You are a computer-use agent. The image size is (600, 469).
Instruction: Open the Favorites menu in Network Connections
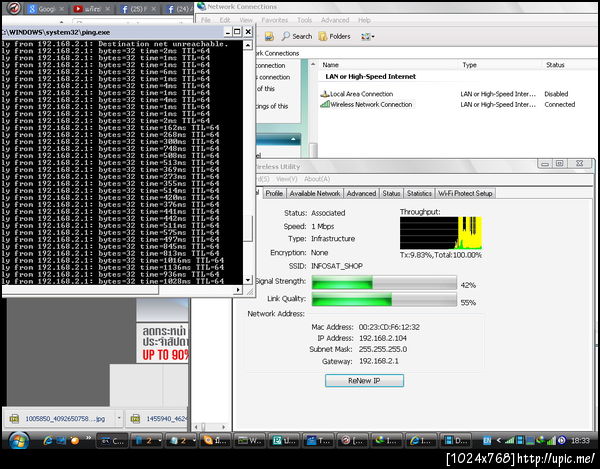pyautogui.click(x=274, y=20)
